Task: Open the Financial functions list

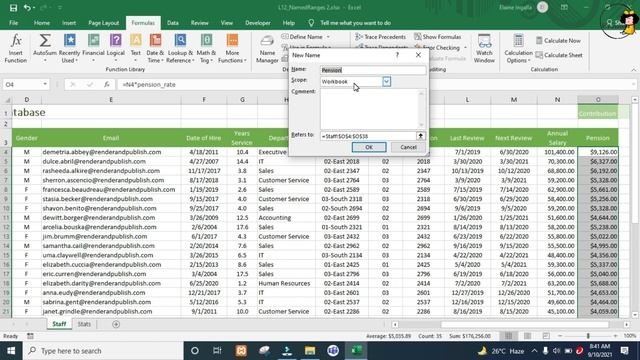Action: [x=93, y=49]
